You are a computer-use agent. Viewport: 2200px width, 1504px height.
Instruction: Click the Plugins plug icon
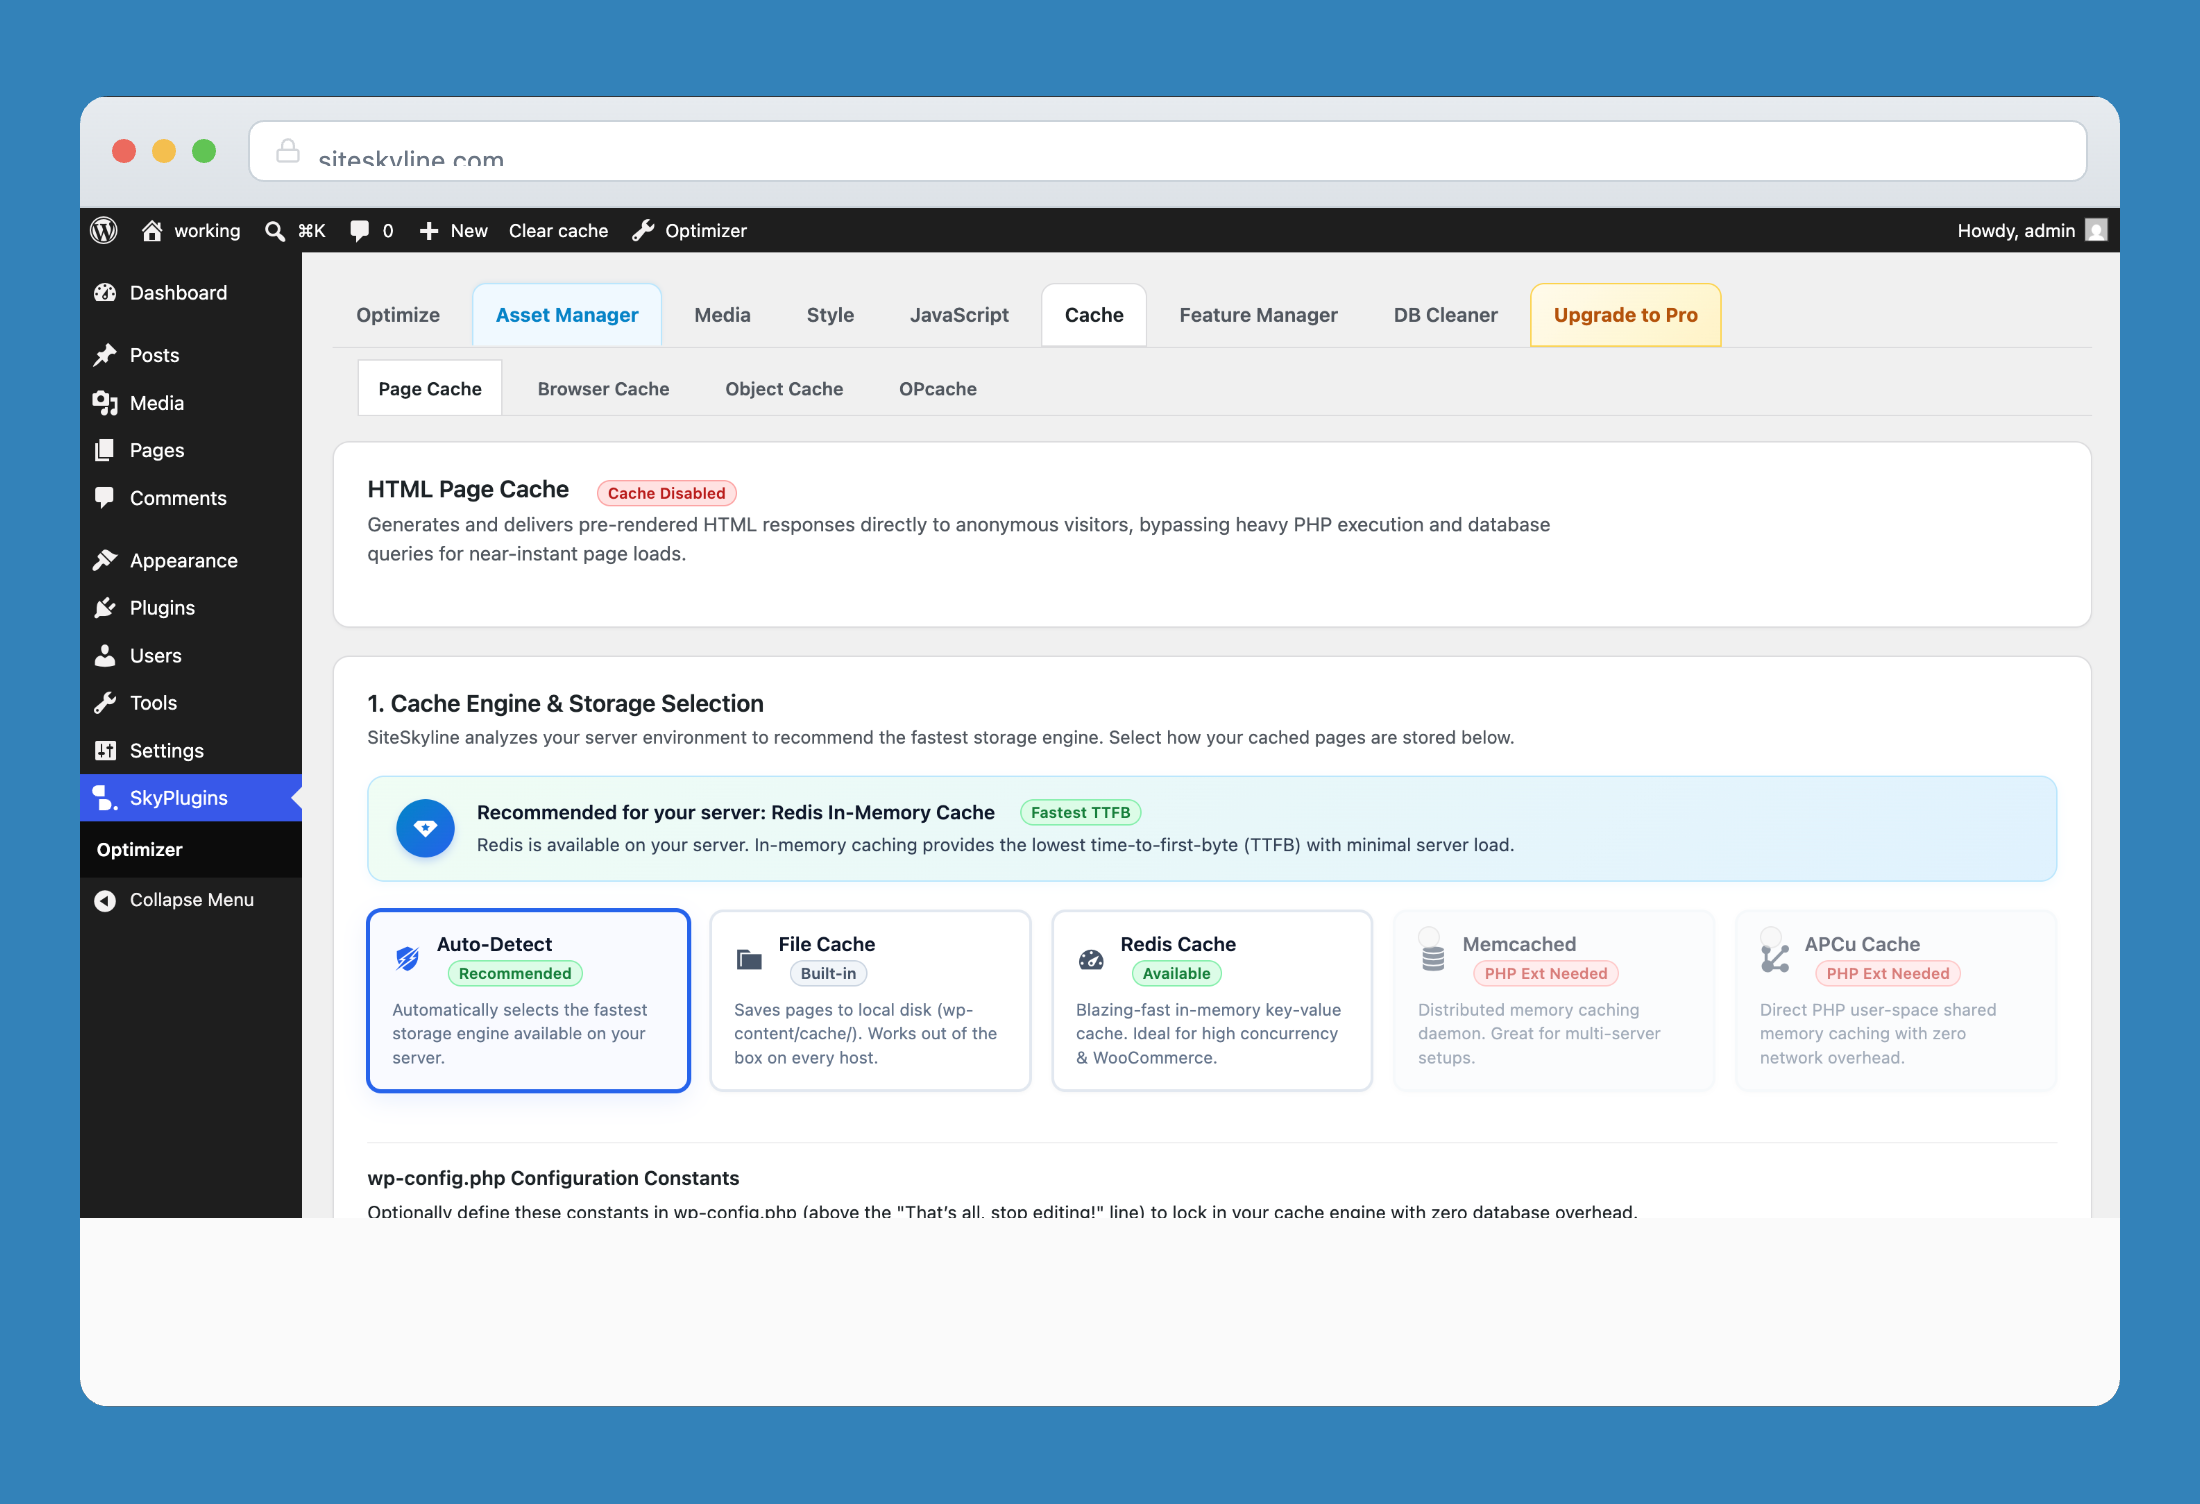105,608
